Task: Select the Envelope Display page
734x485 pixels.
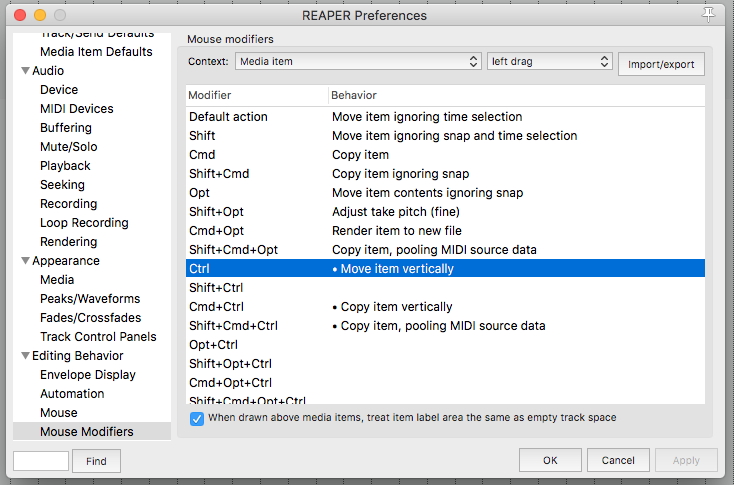Action: point(88,375)
